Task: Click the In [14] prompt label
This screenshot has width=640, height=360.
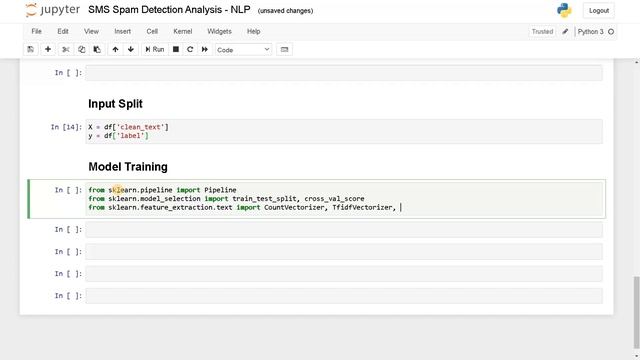Action: [66, 127]
